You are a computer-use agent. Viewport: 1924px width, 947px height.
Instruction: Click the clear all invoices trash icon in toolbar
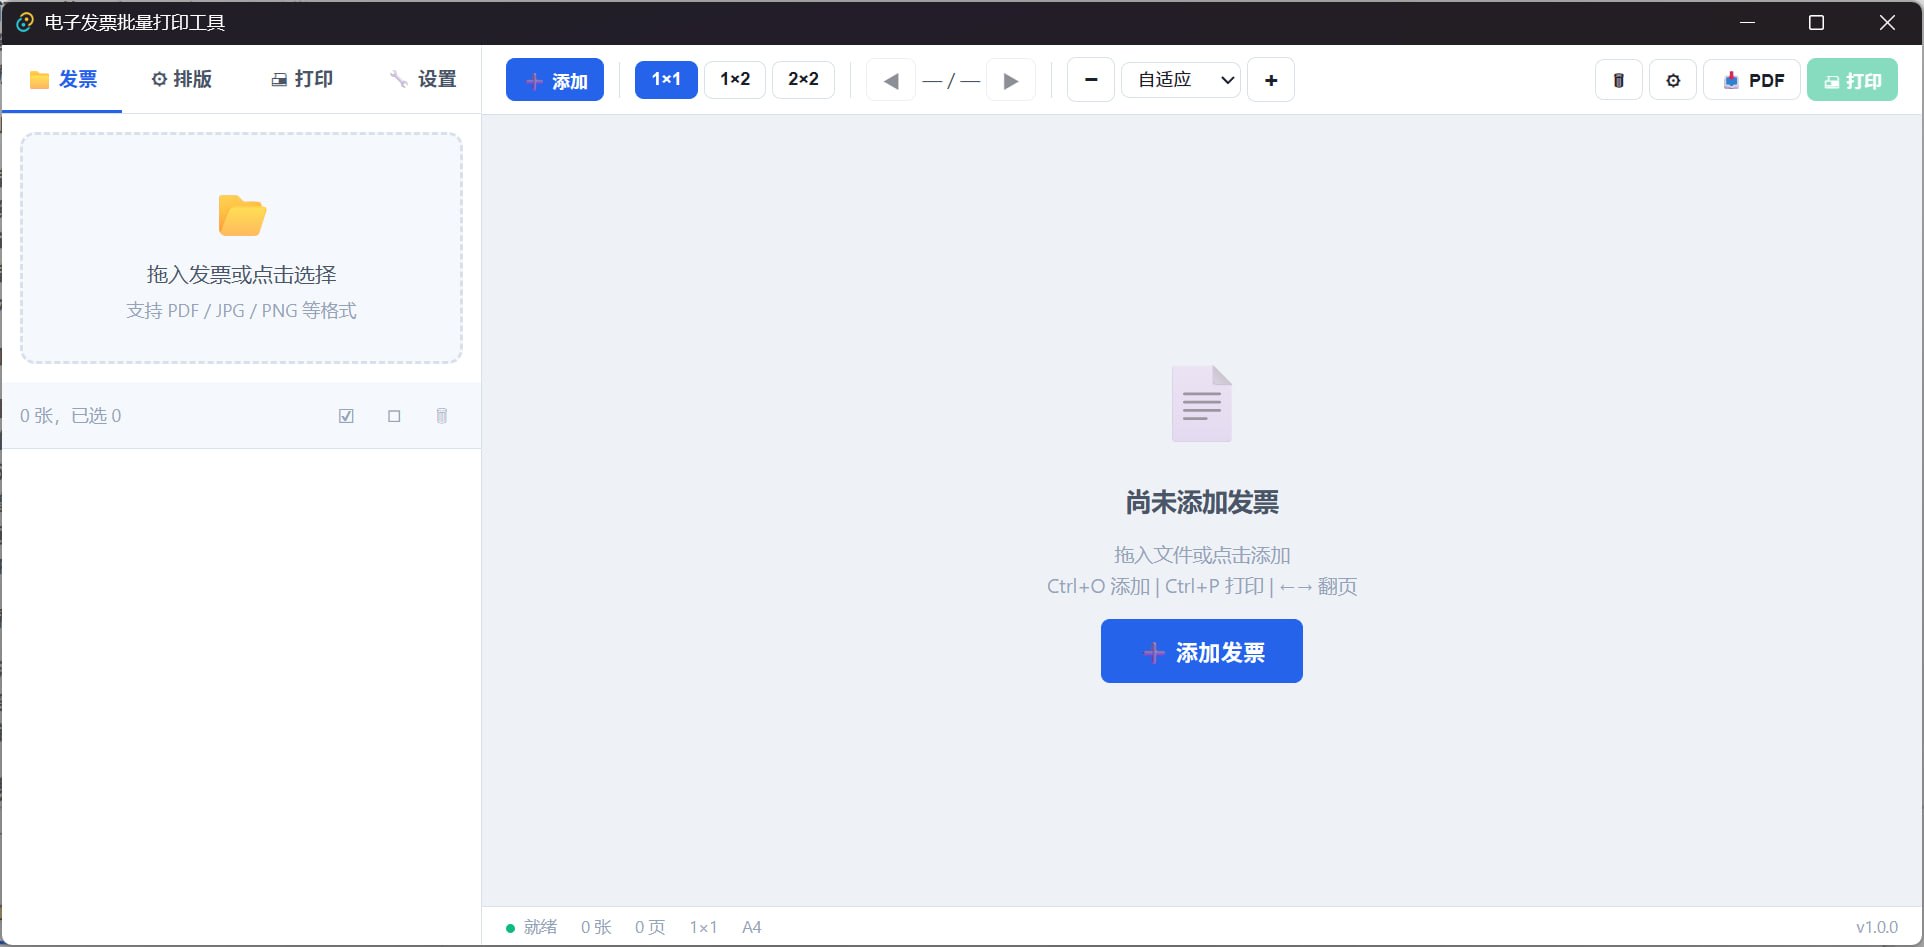click(x=1618, y=80)
